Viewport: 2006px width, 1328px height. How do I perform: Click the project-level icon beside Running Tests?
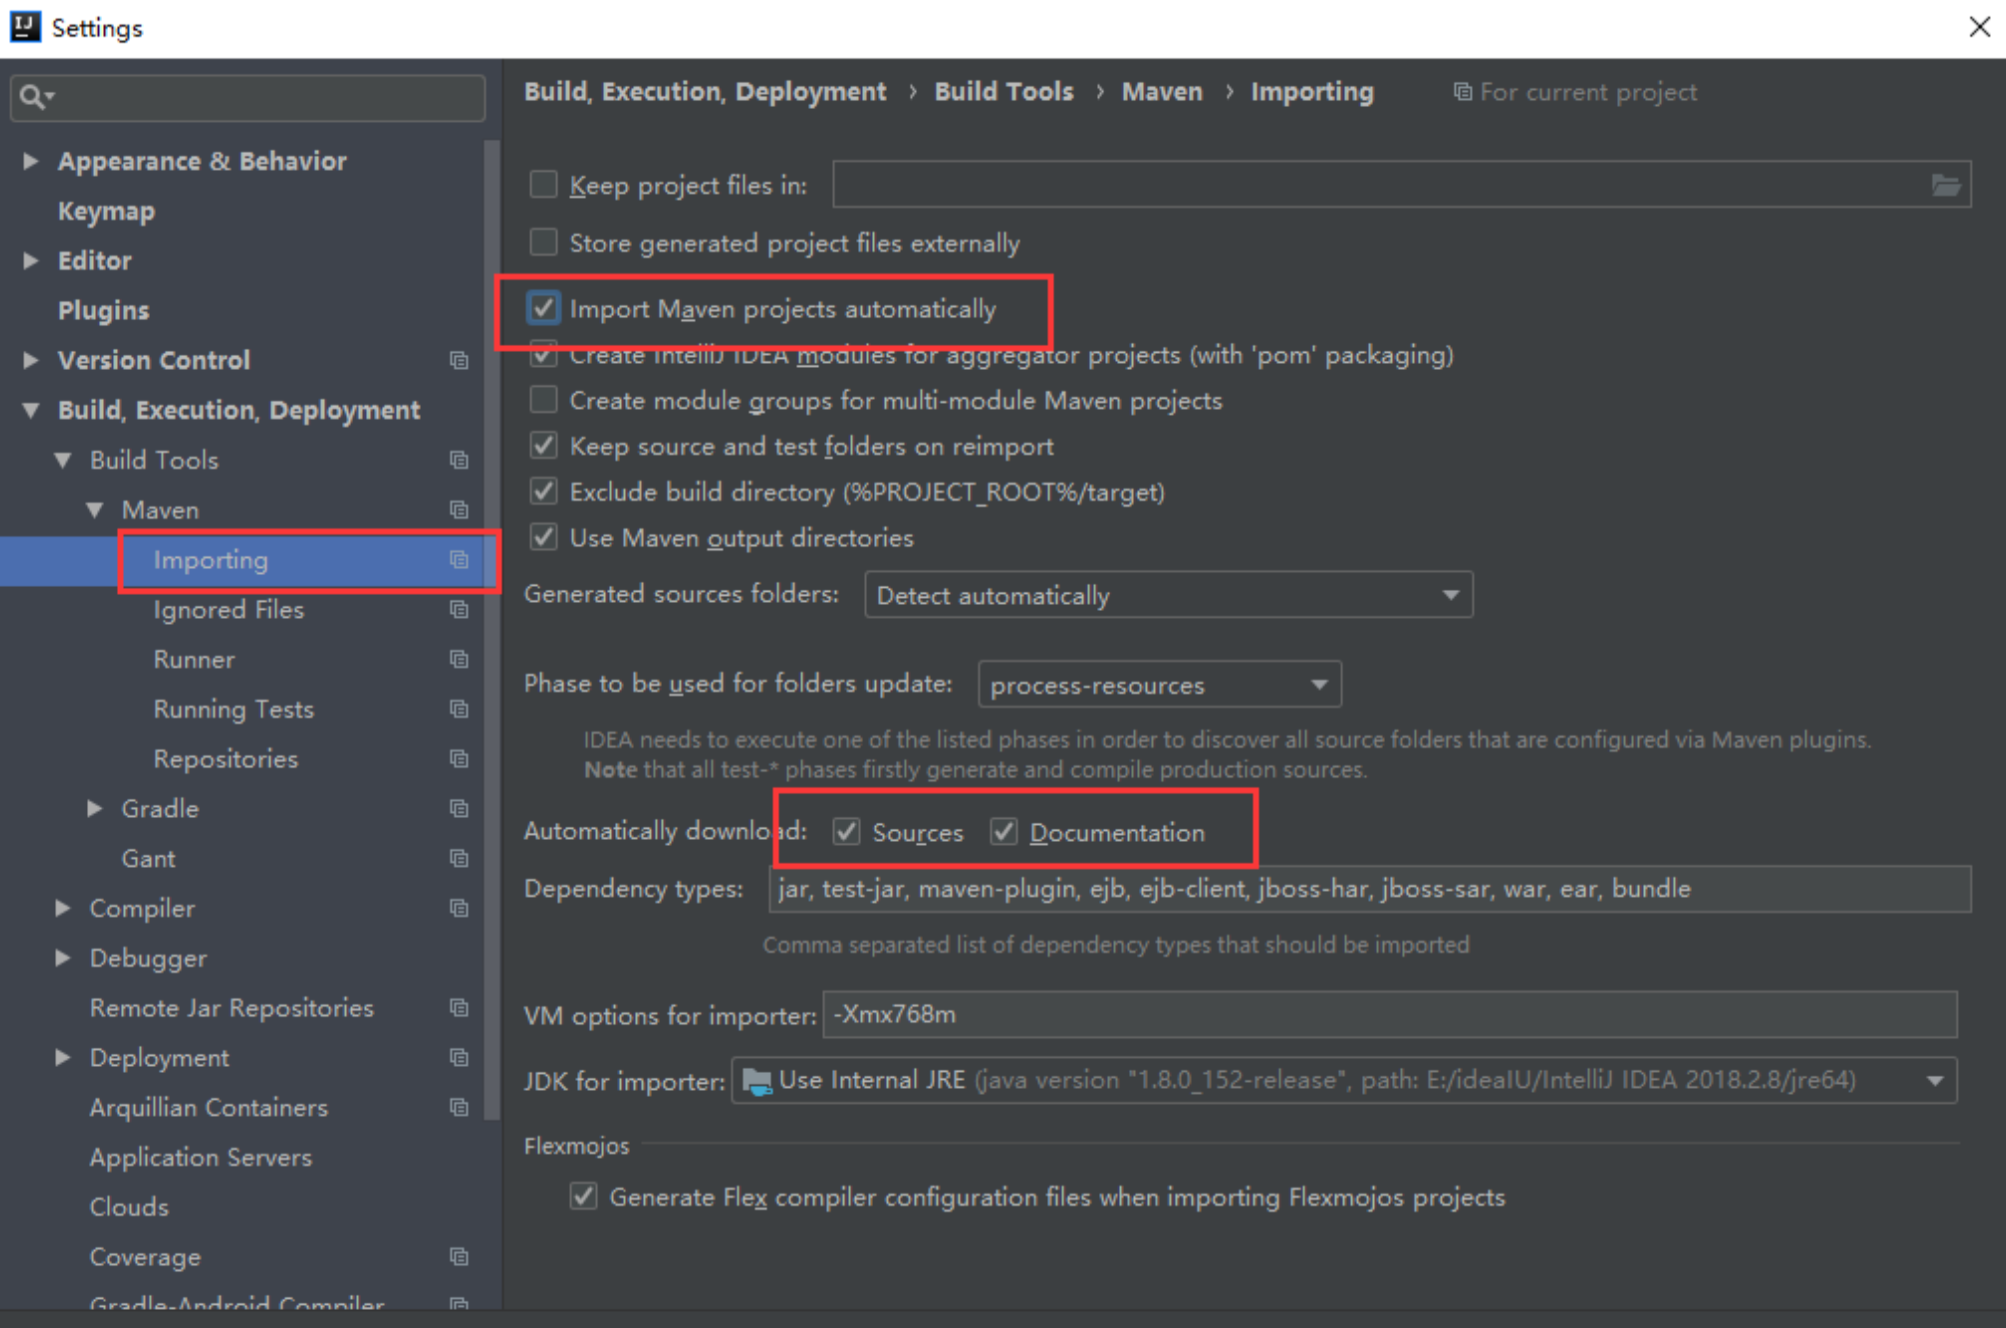pos(459,709)
